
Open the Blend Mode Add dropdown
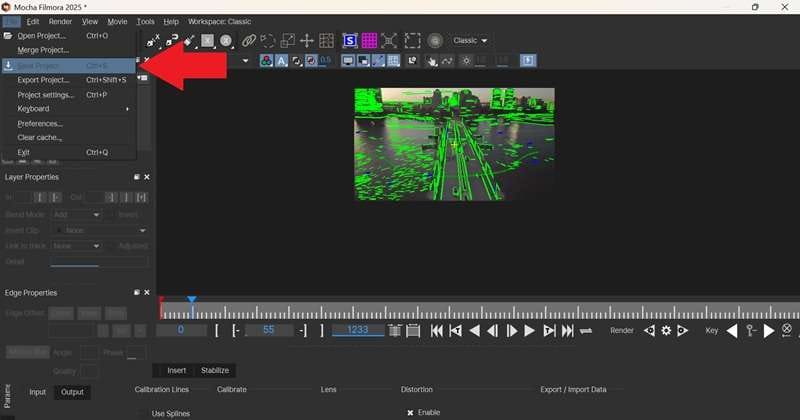pos(77,215)
